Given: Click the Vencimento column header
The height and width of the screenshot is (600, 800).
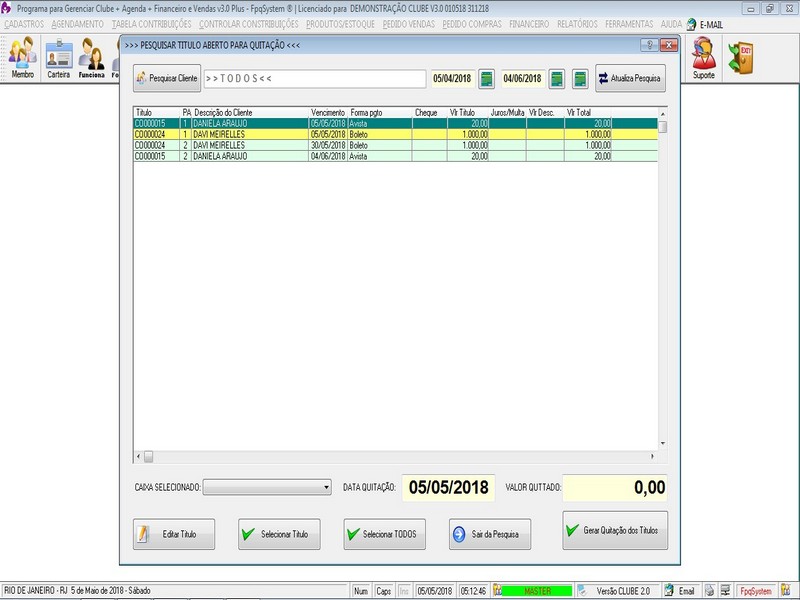Looking at the screenshot, I should click(x=328, y=113).
